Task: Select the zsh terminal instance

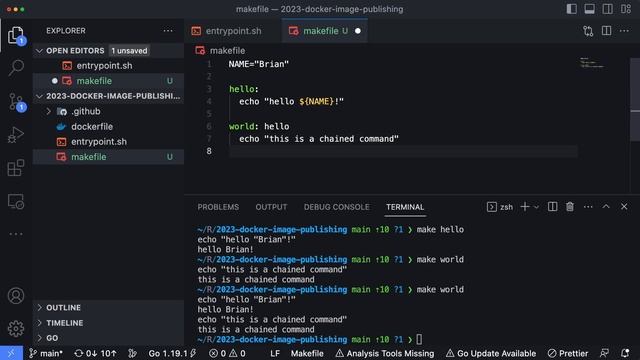Action: (x=500, y=207)
